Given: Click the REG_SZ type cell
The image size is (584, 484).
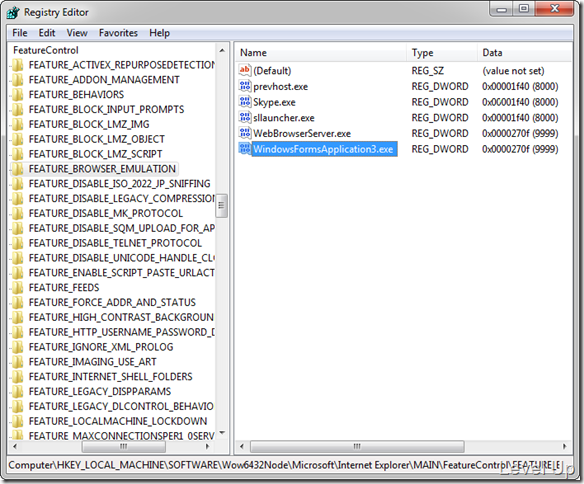Looking at the screenshot, I should point(427,71).
